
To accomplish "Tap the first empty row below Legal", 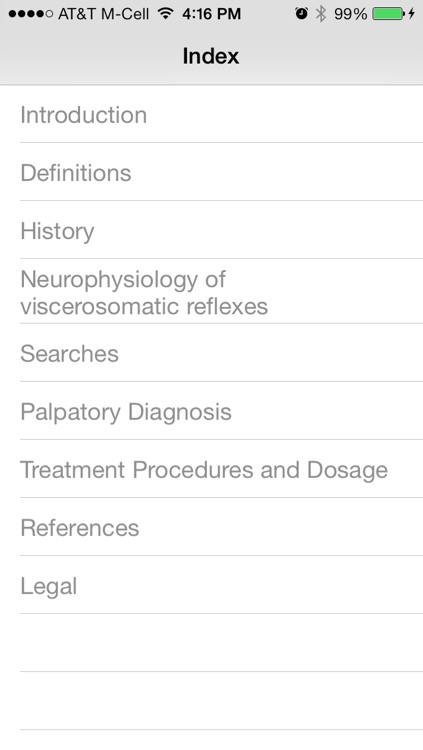I will pos(212,642).
